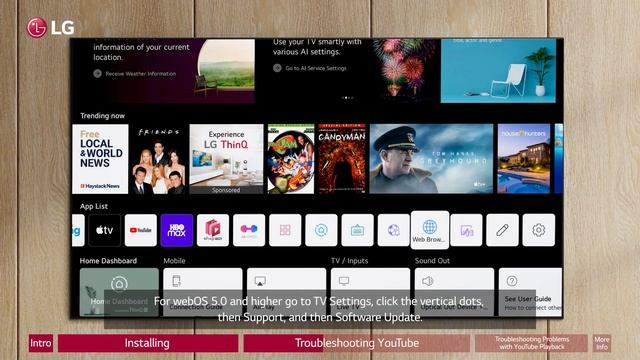
Task: Open the green TV guide app tile
Action: (x=357, y=230)
